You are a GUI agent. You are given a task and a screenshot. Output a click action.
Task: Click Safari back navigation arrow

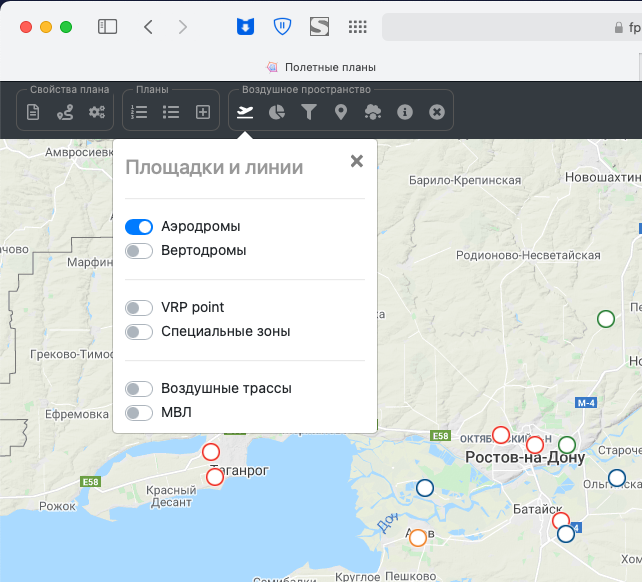click(x=148, y=27)
